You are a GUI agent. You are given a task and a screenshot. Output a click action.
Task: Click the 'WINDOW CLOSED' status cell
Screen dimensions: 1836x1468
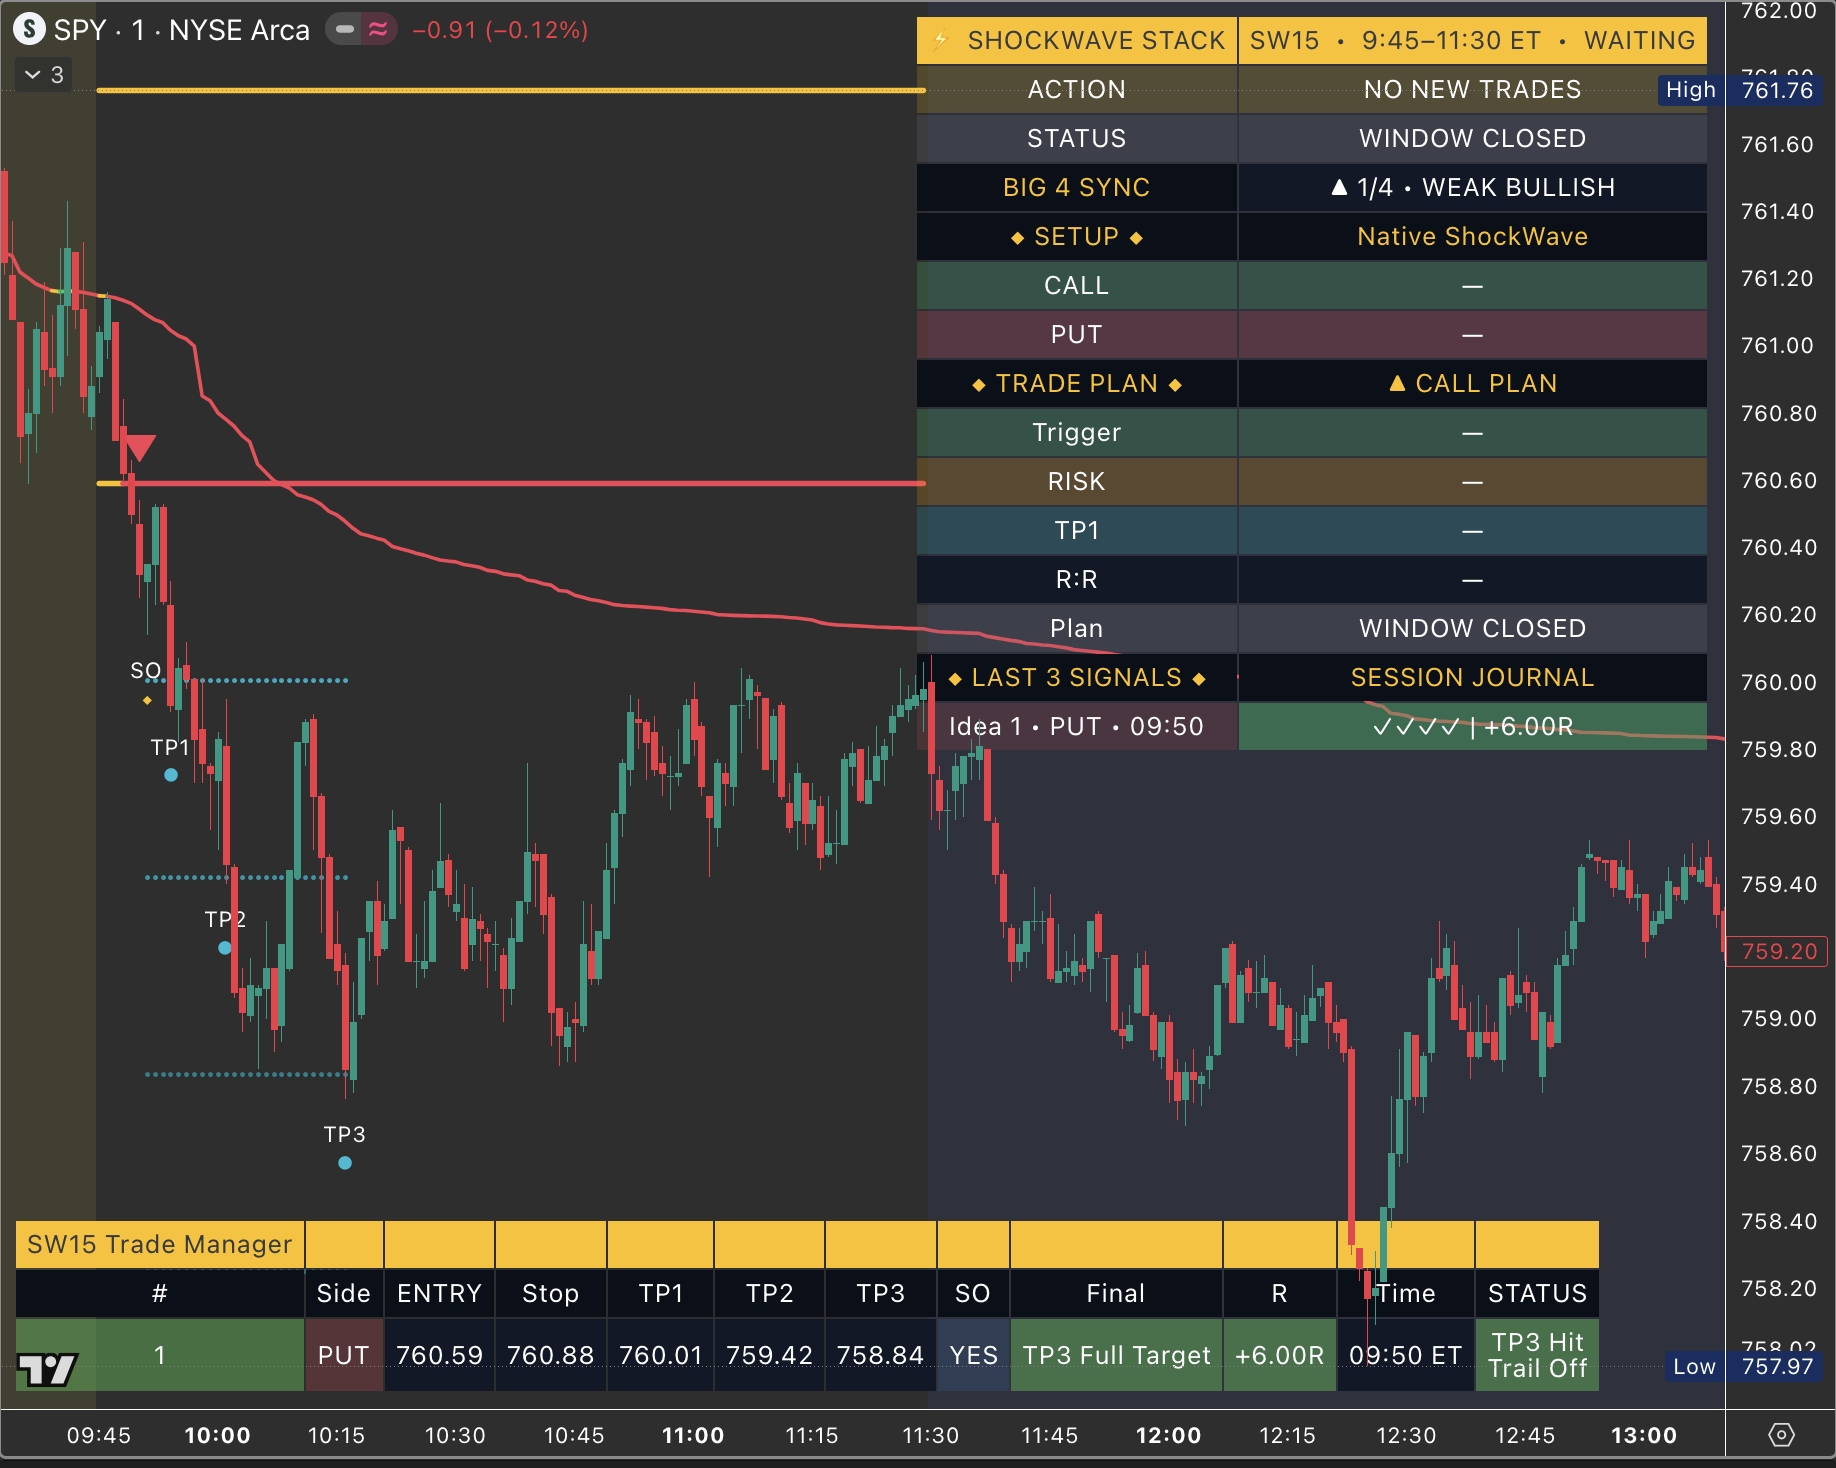[1472, 138]
